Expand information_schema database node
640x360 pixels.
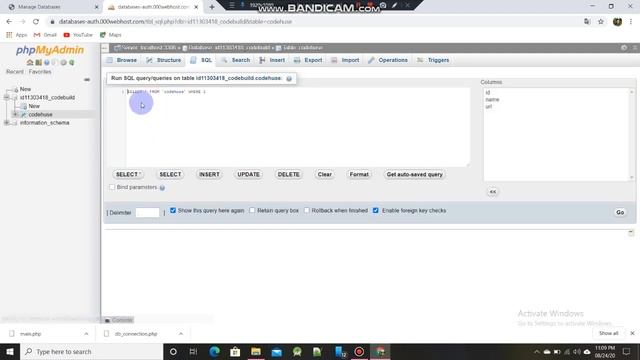(7, 123)
